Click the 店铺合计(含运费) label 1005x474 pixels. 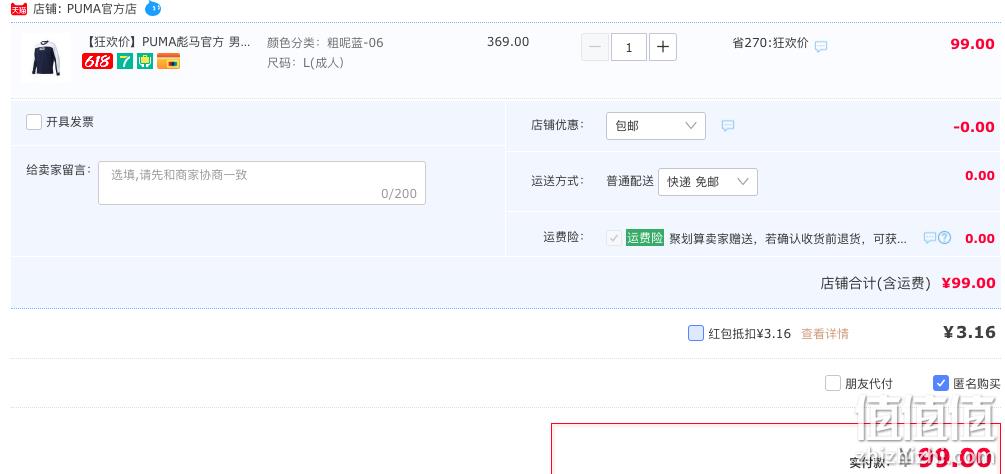click(x=876, y=283)
